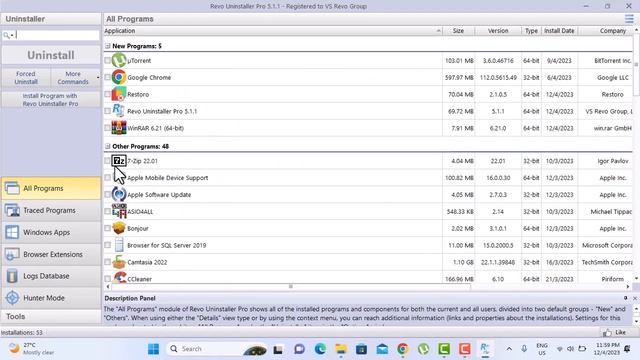Open Windows Apps module

pos(51,232)
